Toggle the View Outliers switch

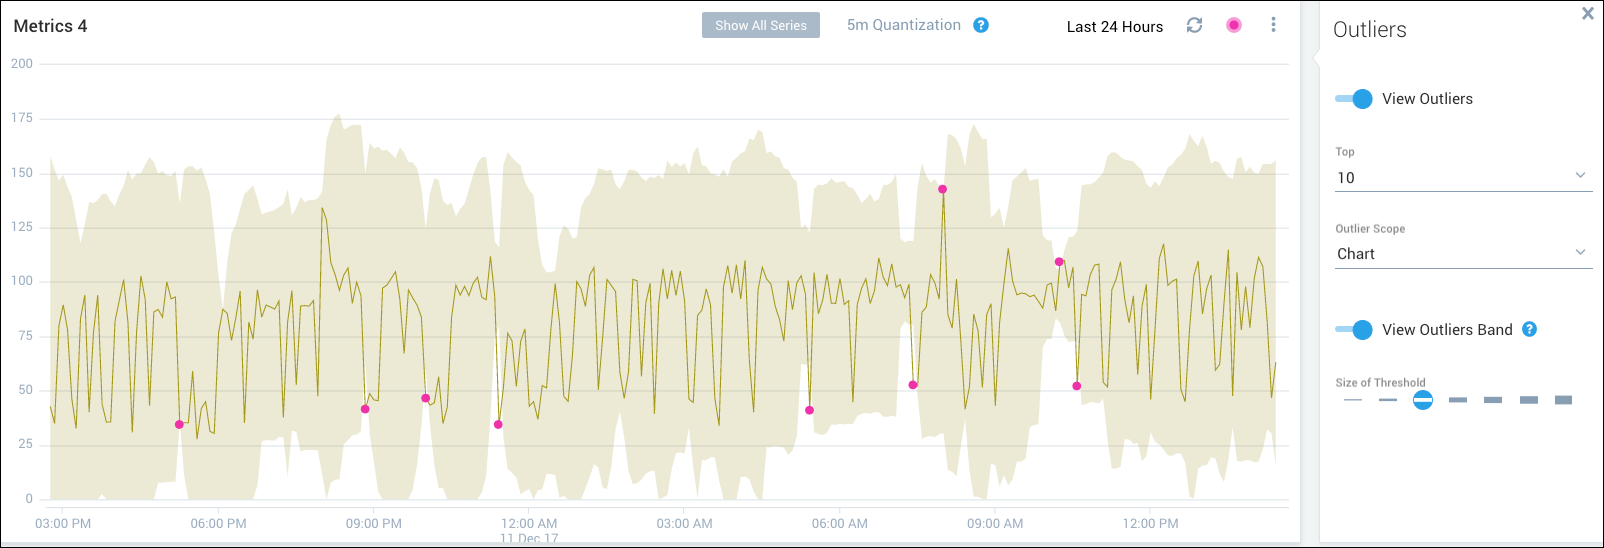click(x=1354, y=99)
